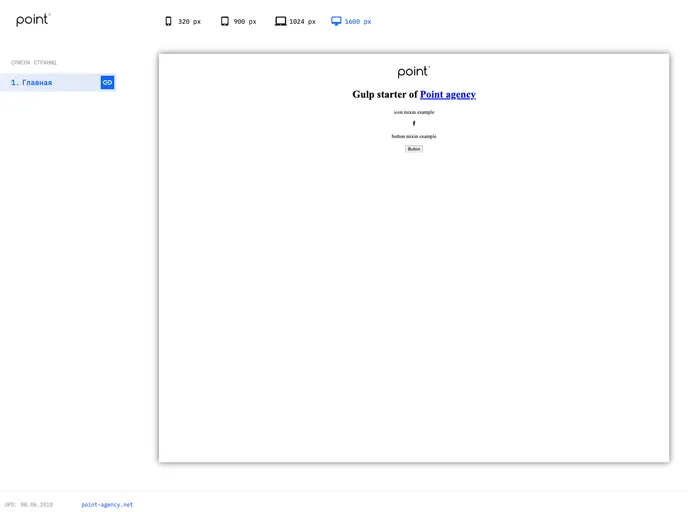
Task: Click the 'icon mixin example' text
Action: click(414, 112)
